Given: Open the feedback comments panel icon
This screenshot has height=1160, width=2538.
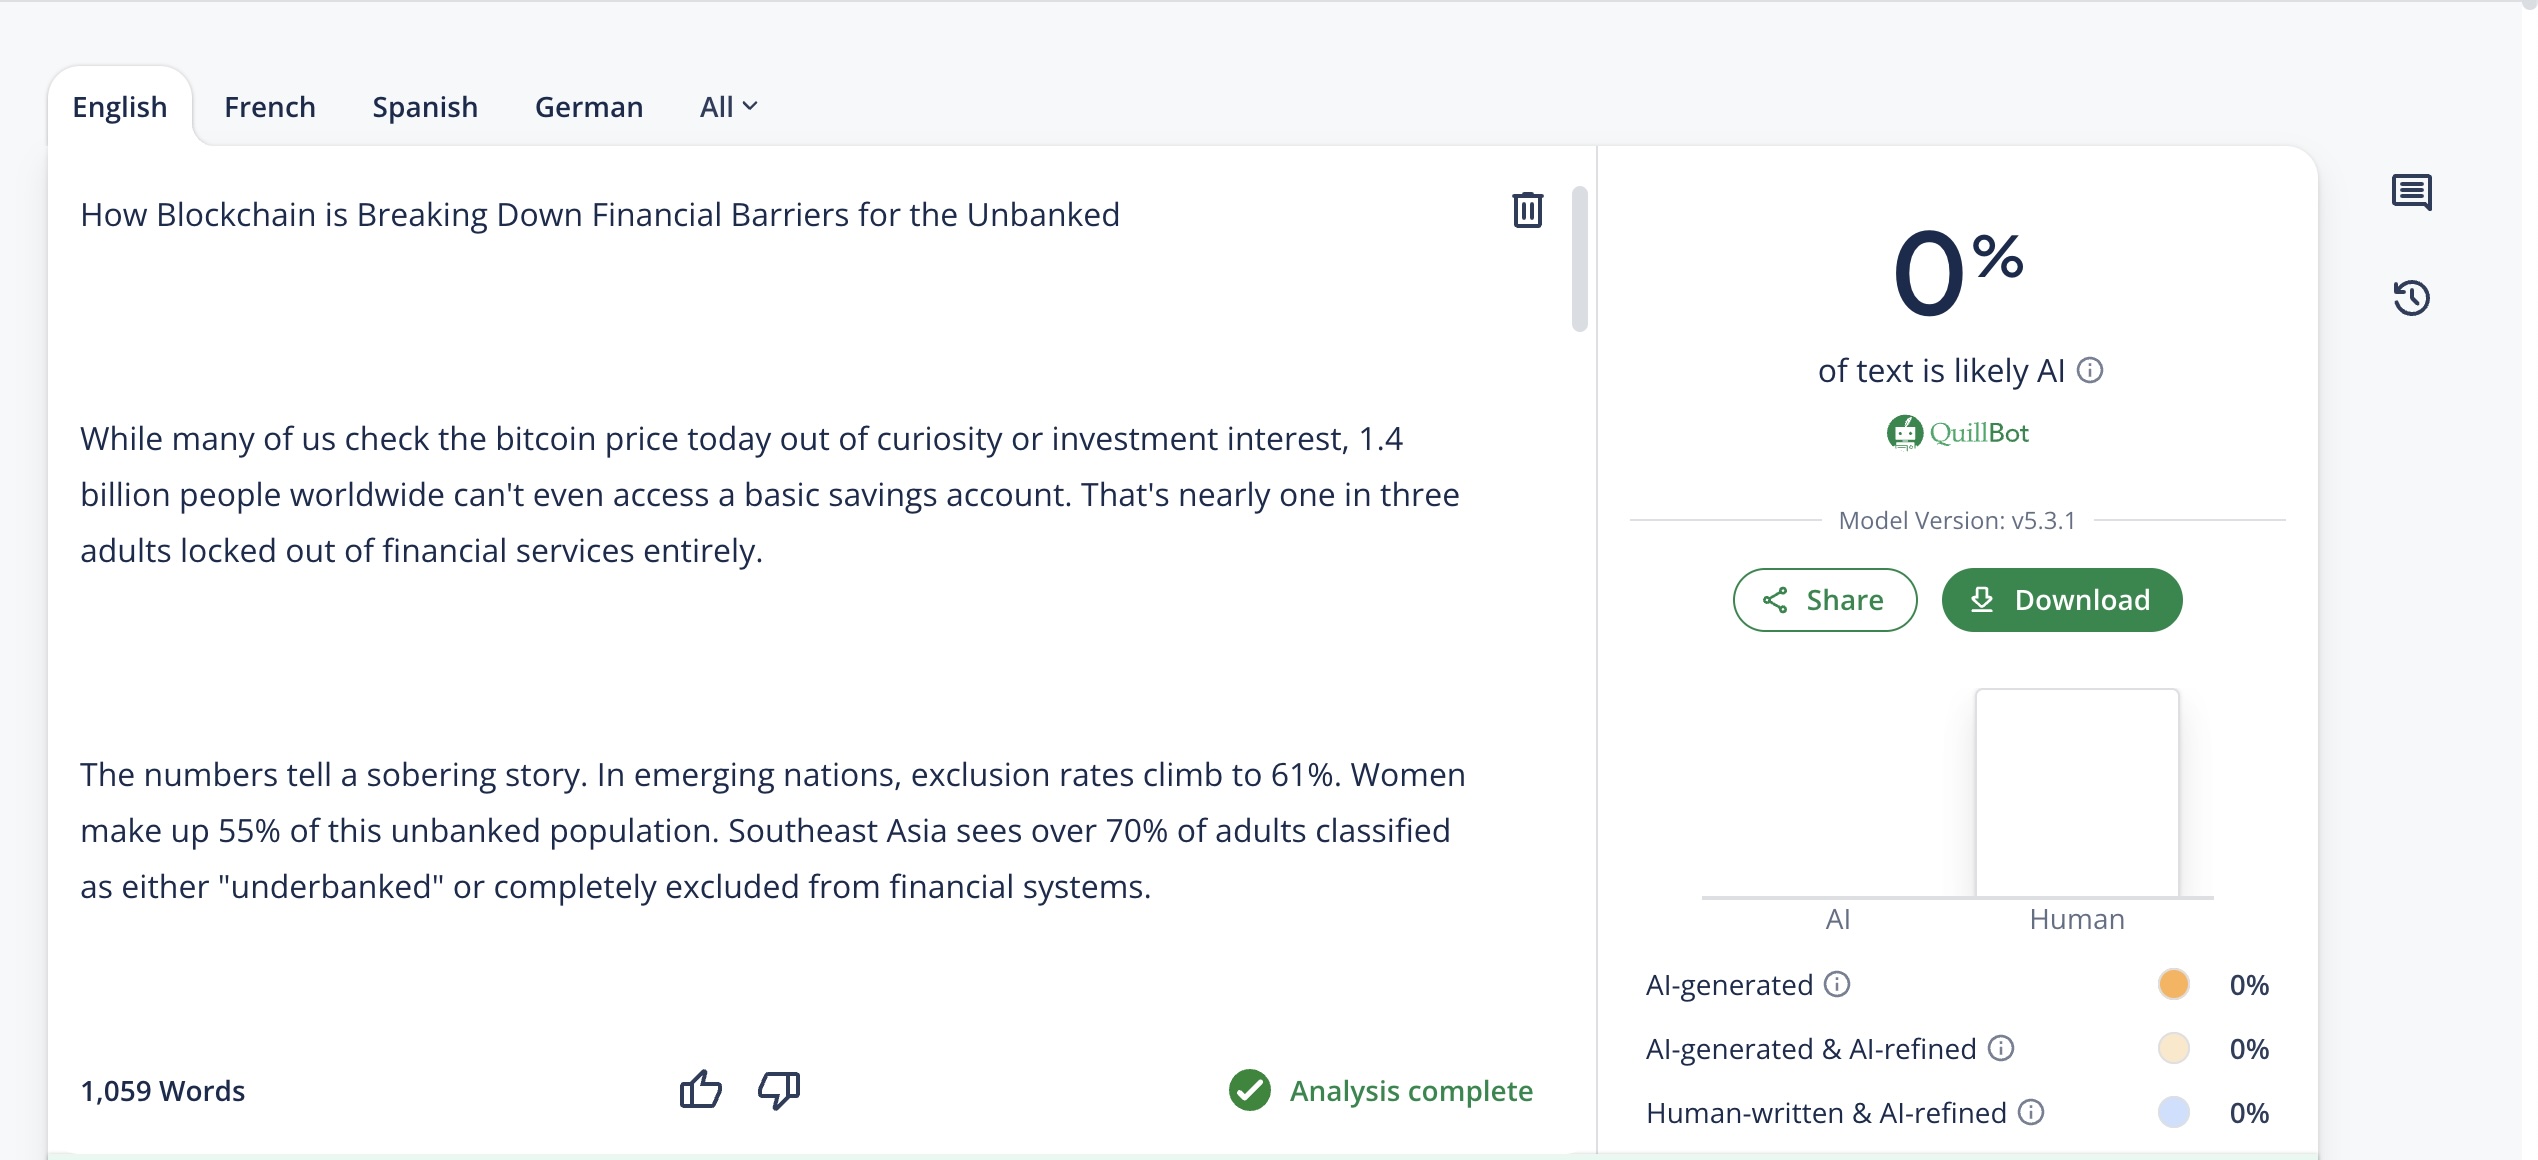Looking at the screenshot, I should coord(2411,192).
